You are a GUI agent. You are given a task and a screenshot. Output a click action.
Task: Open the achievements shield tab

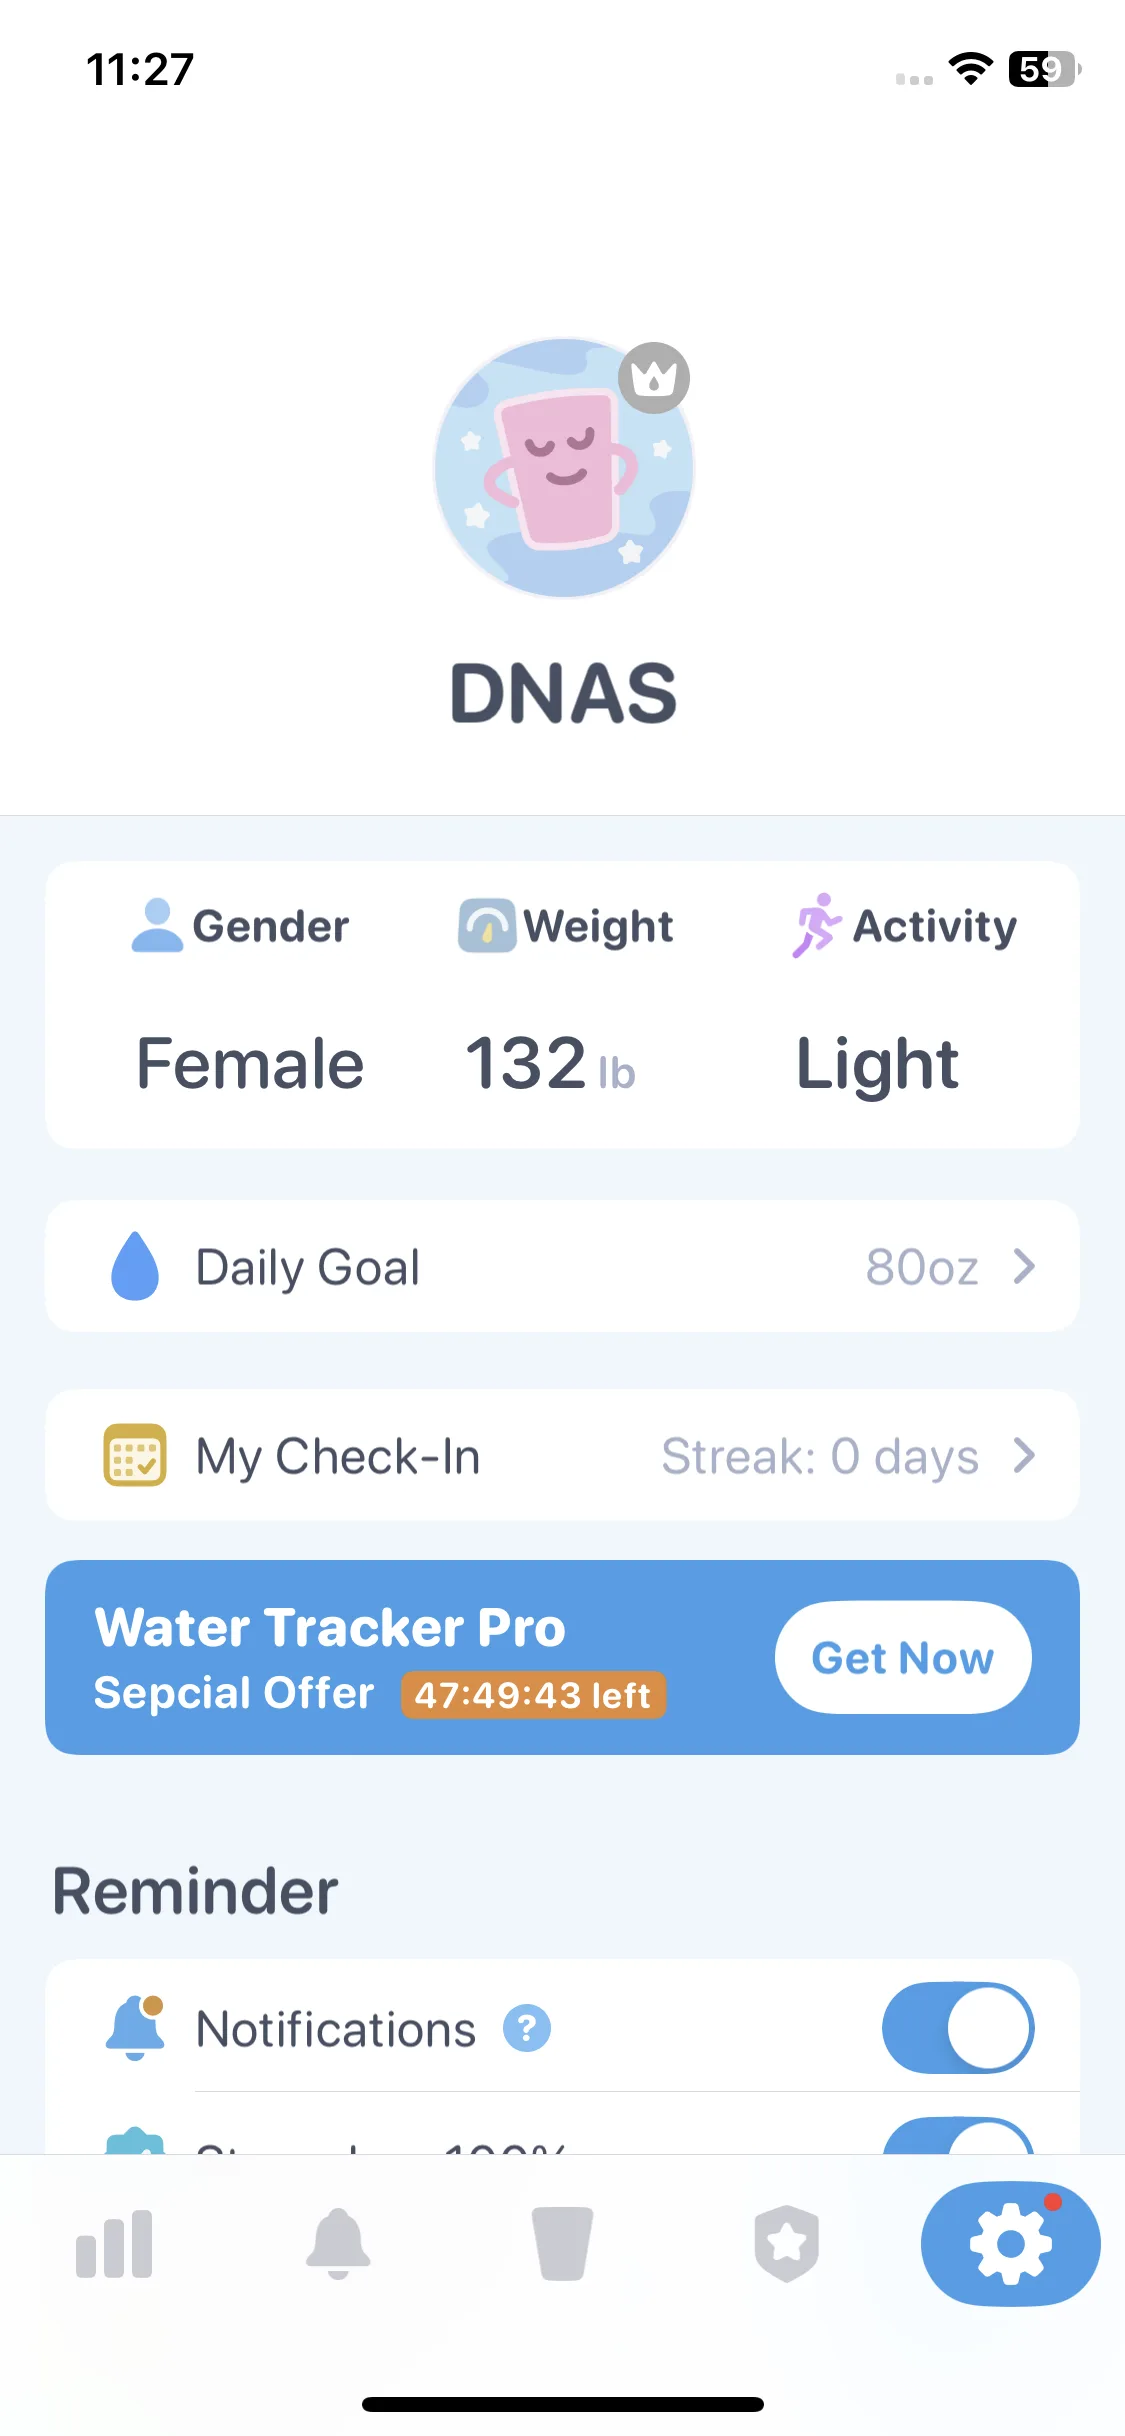[x=787, y=2244]
